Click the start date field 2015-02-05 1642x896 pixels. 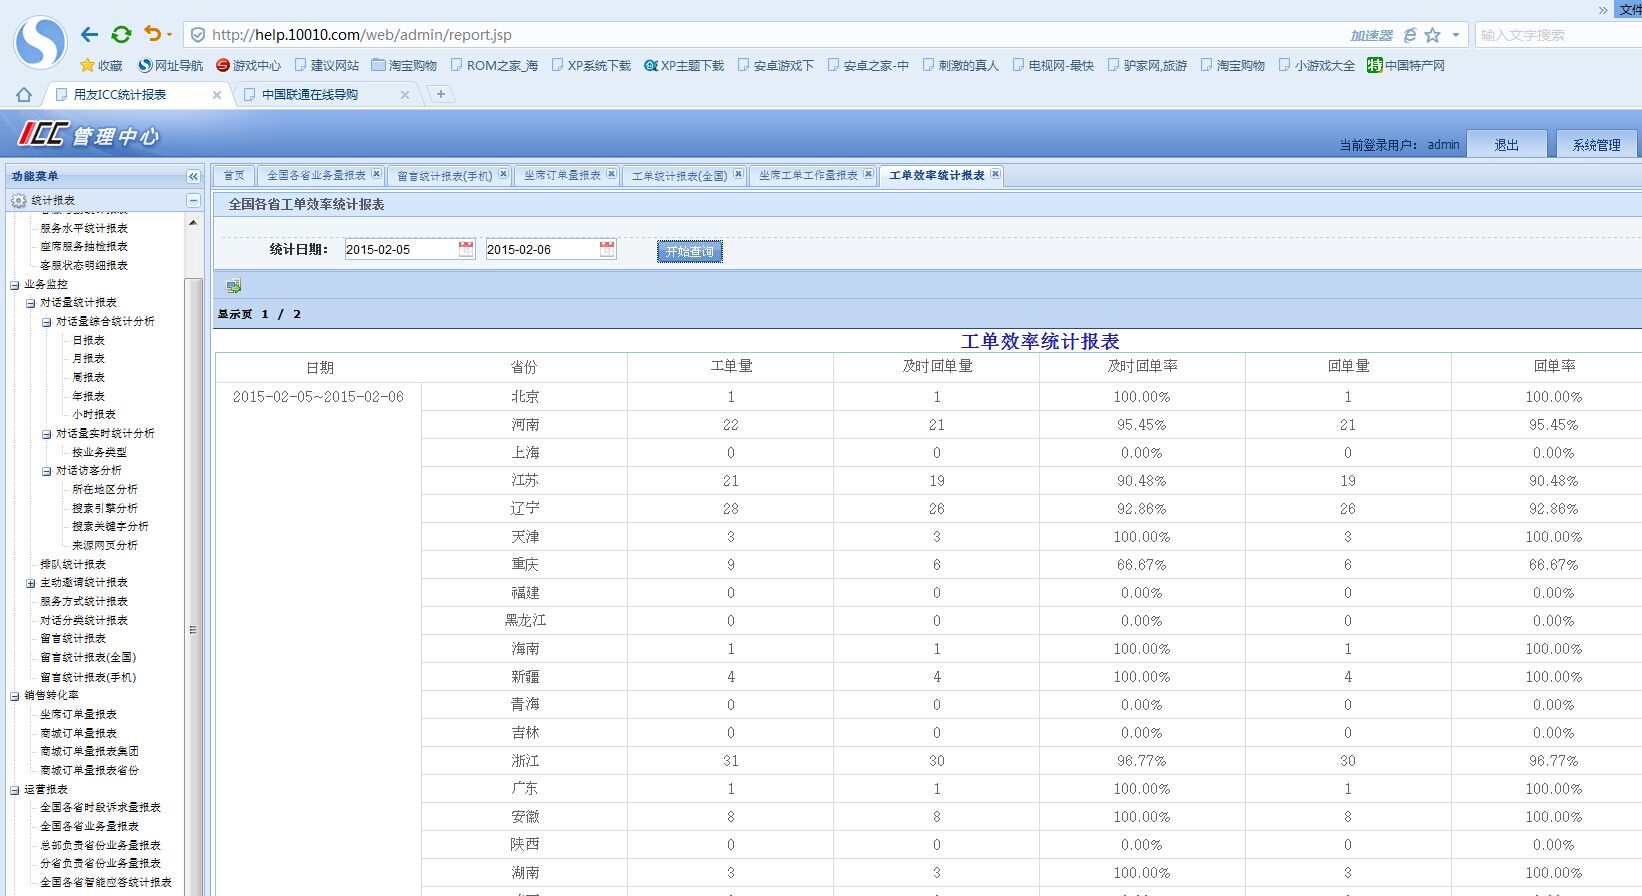point(400,249)
